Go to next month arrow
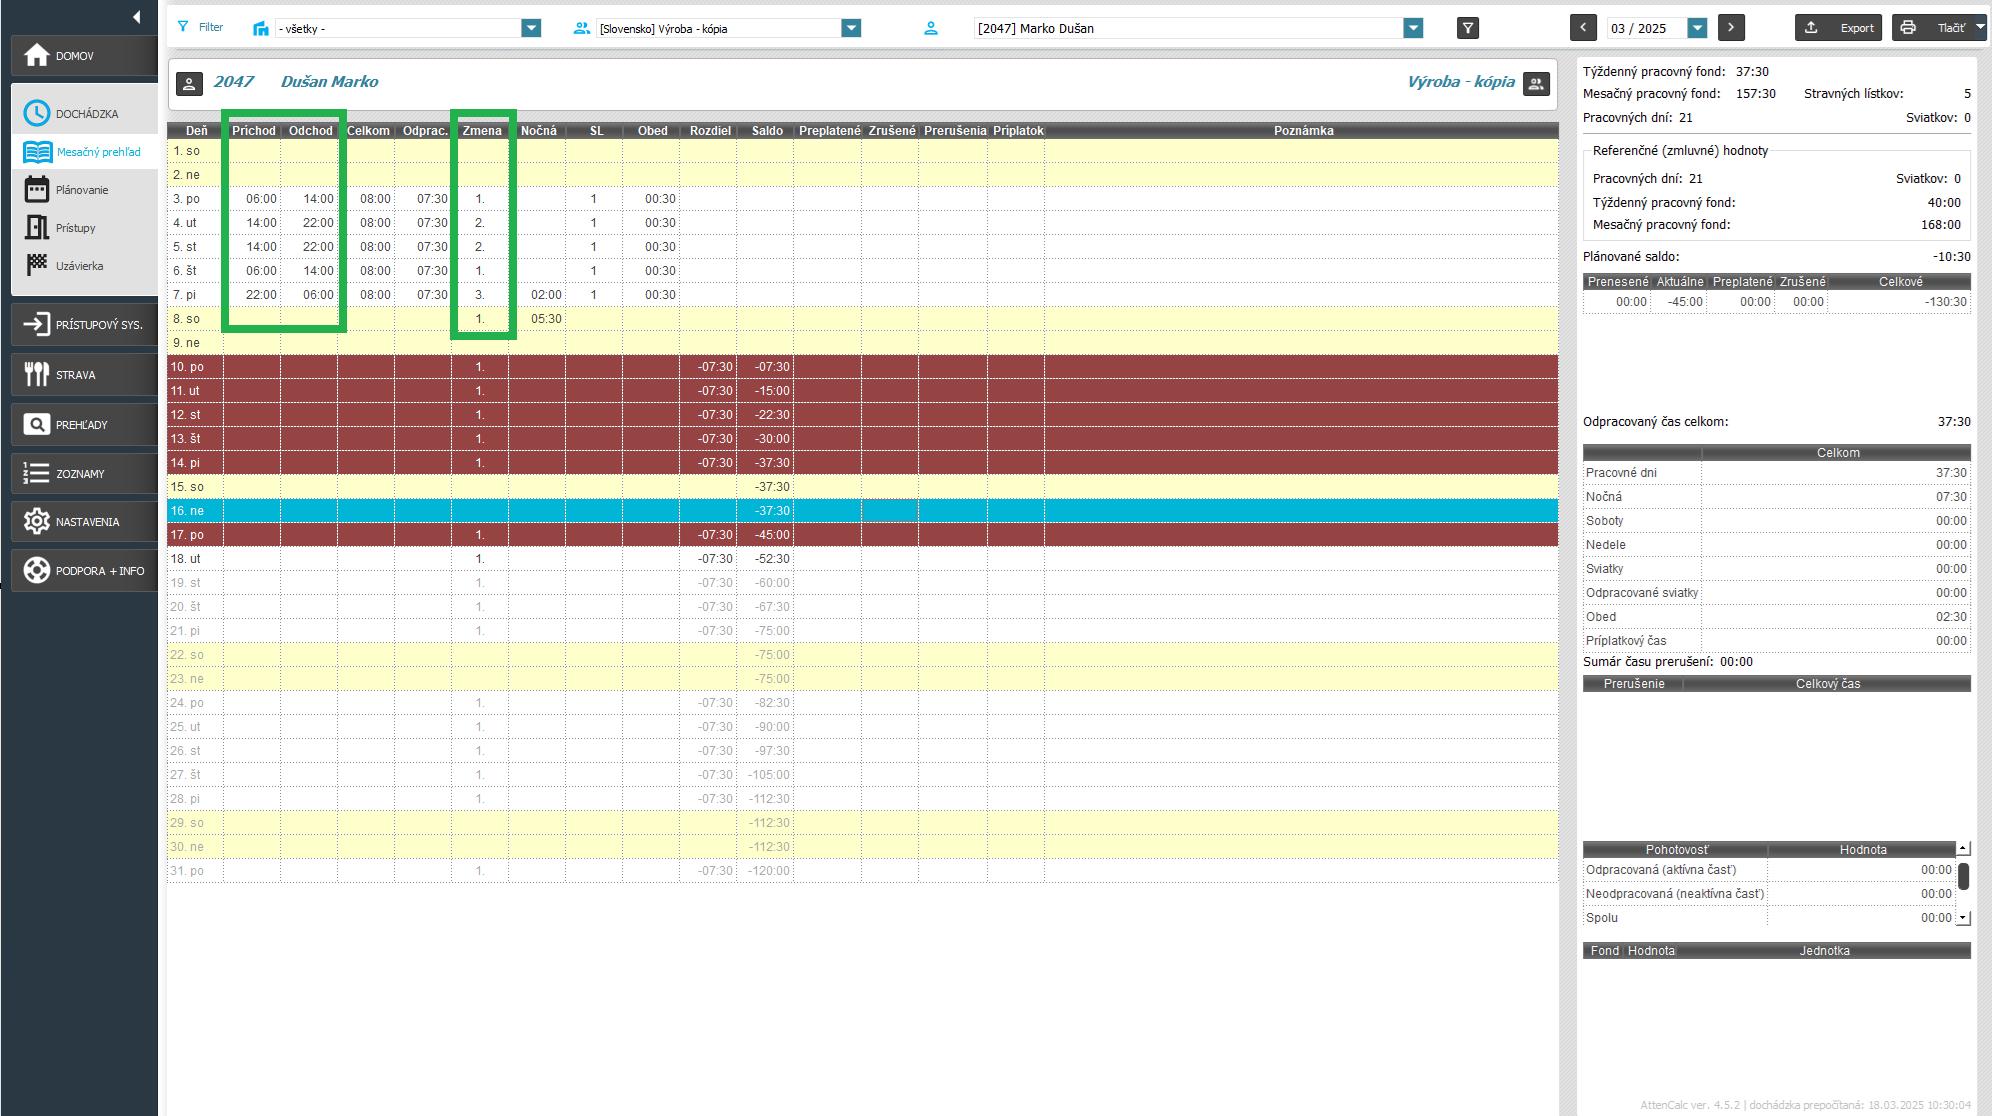 click(x=1731, y=28)
